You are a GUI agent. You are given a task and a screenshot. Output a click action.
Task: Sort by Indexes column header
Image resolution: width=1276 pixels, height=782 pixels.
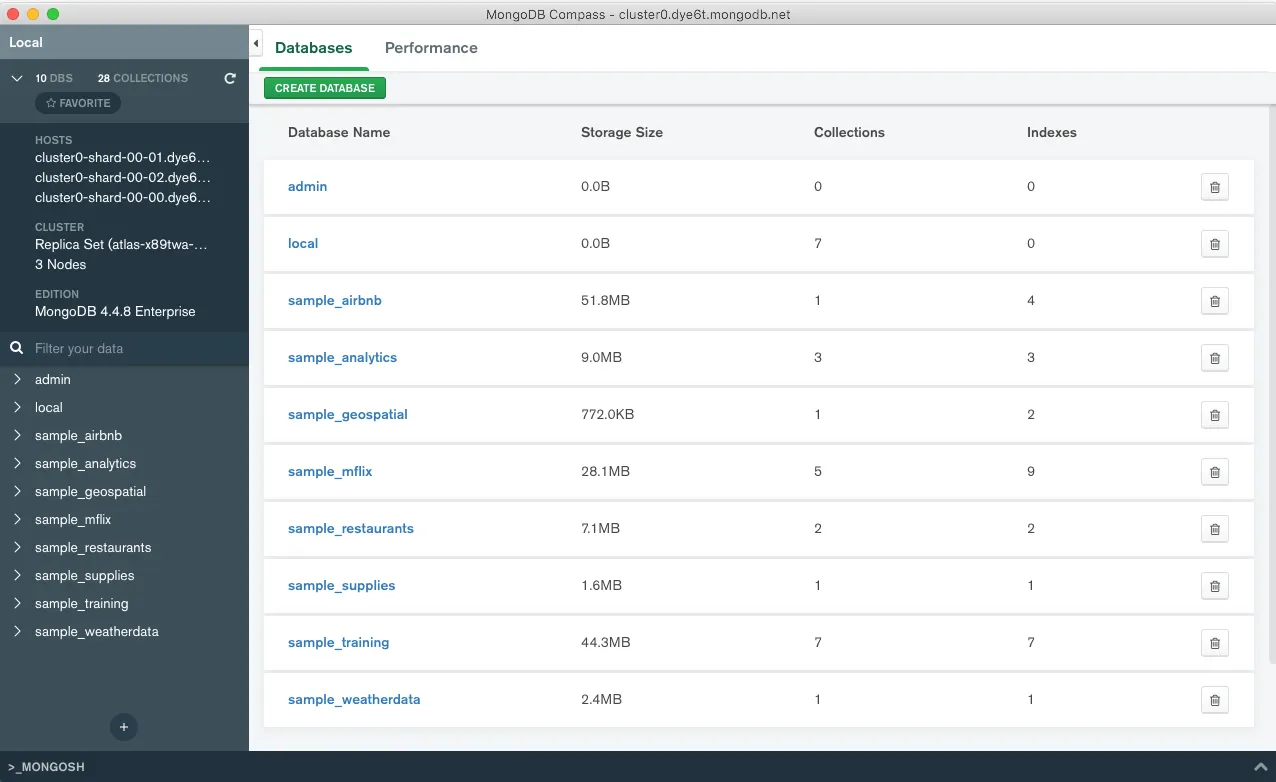[x=1052, y=132]
